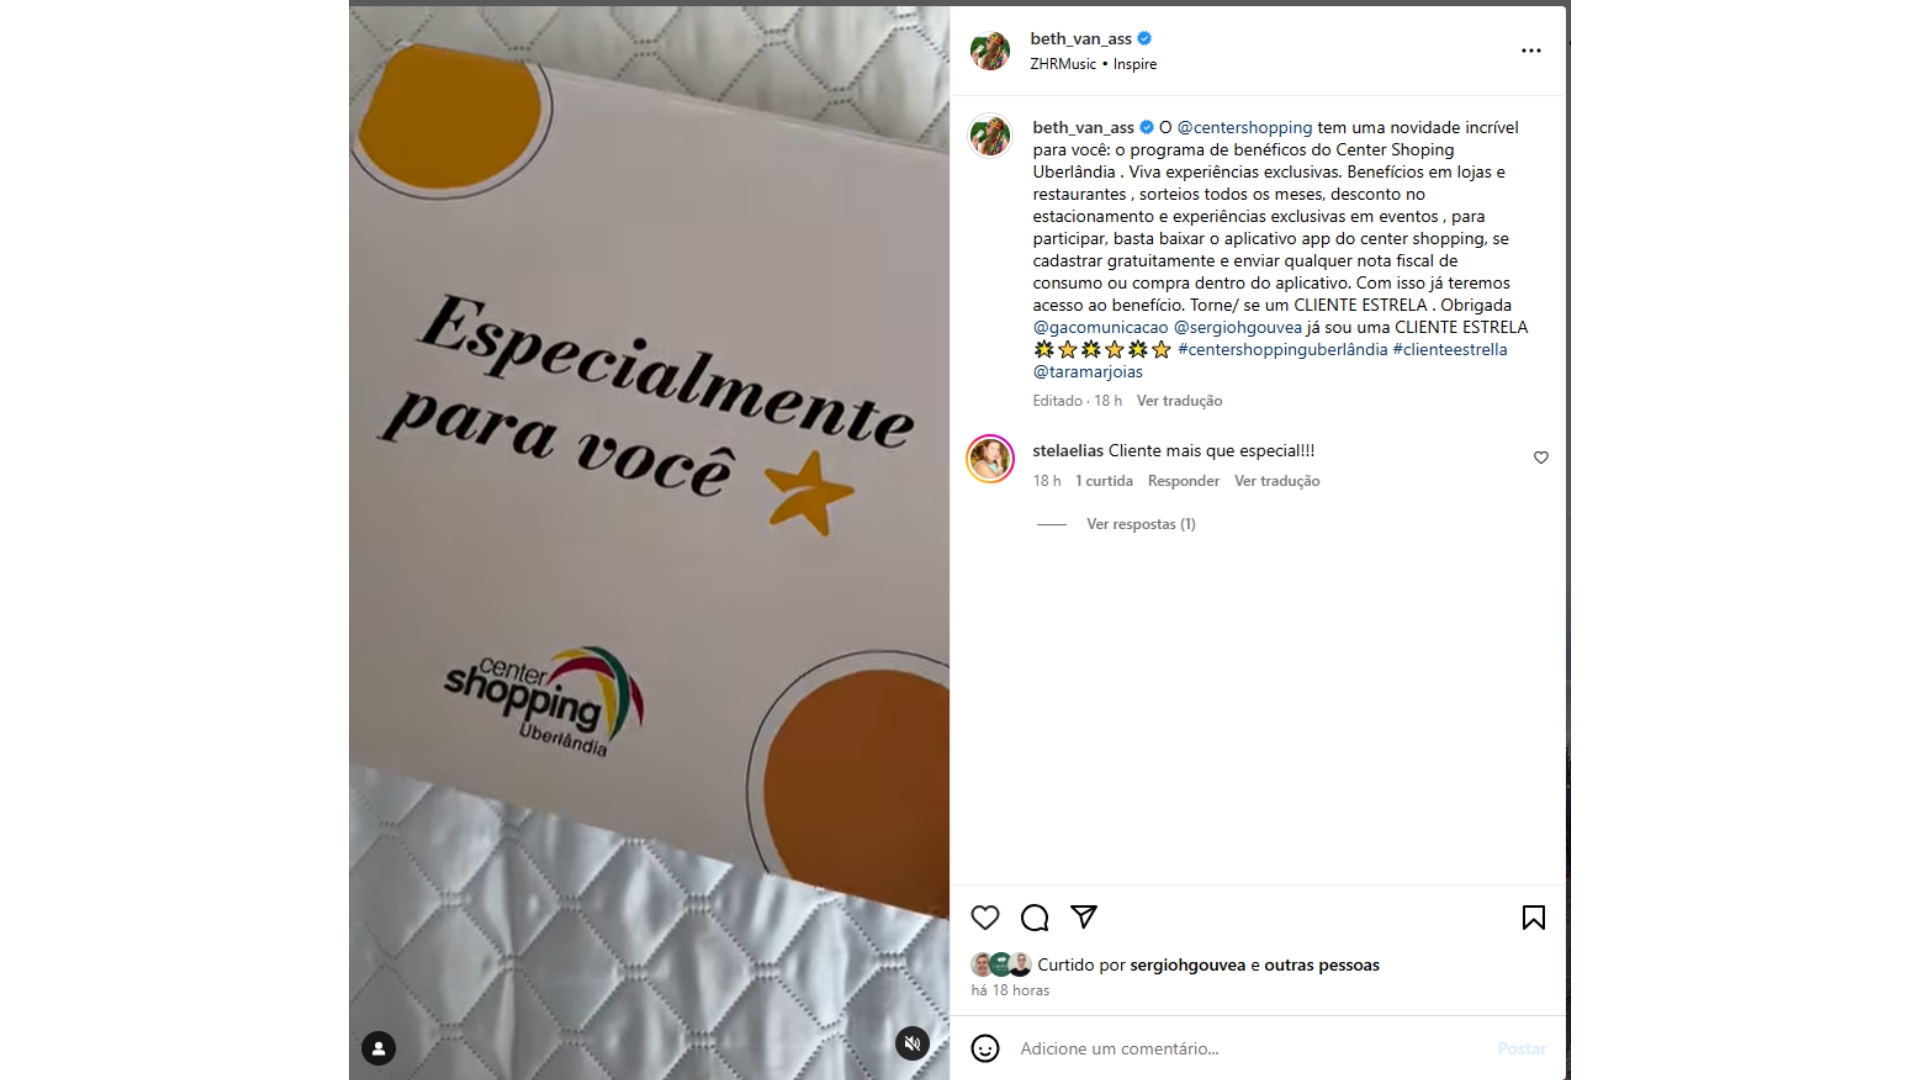This screenshot has height=1080, width=1920.
Task: Open the emoji picker smiley icon
Action: [x=985, y=1048]
